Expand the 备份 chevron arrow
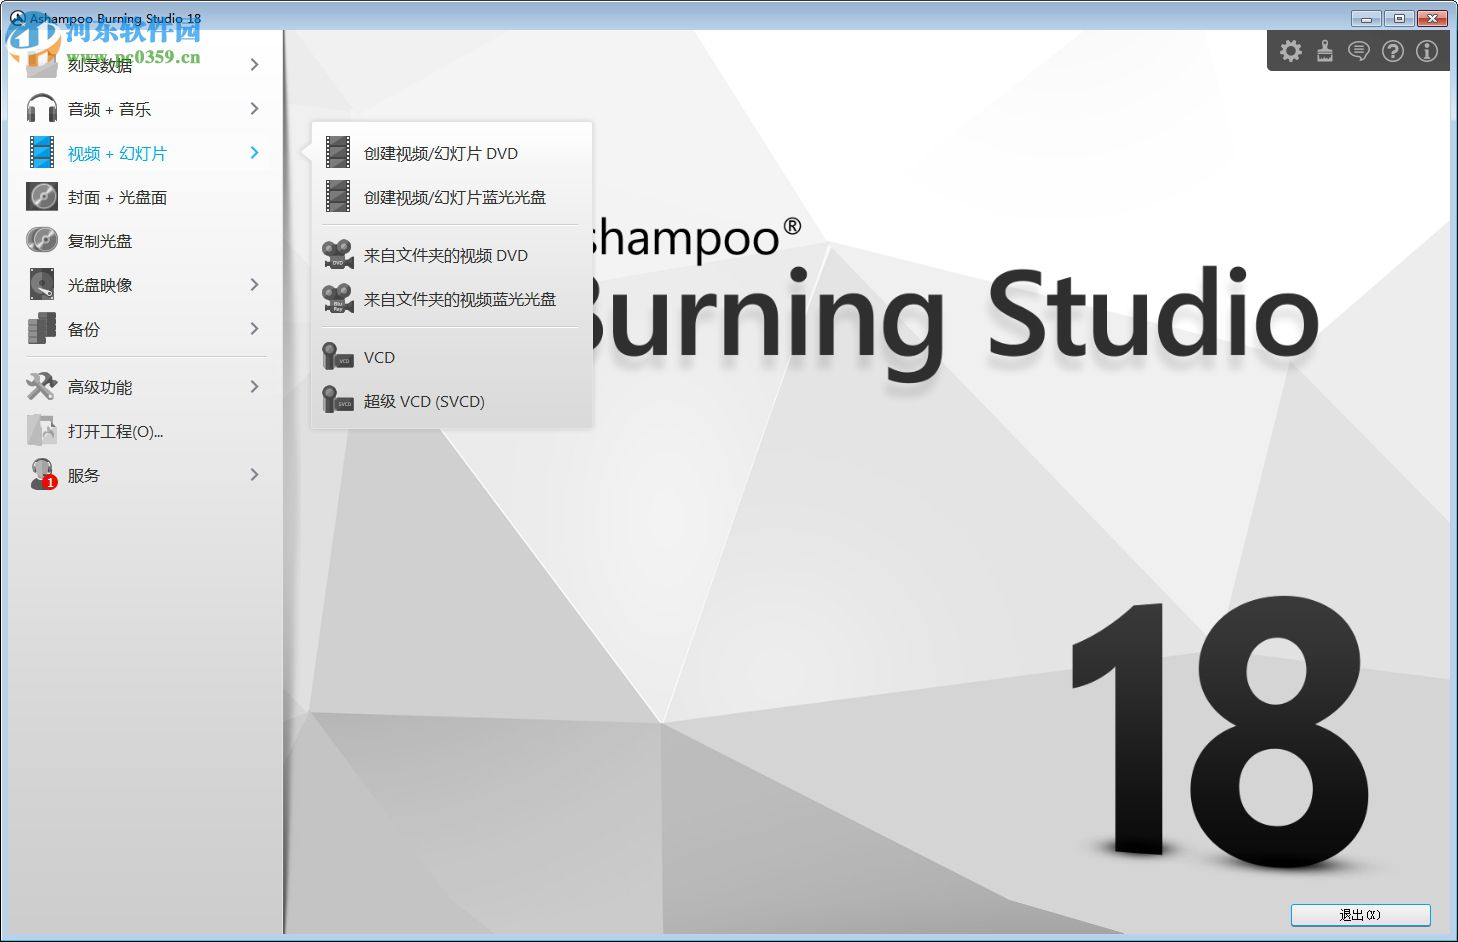1458x942 pixels. [255, 328]
